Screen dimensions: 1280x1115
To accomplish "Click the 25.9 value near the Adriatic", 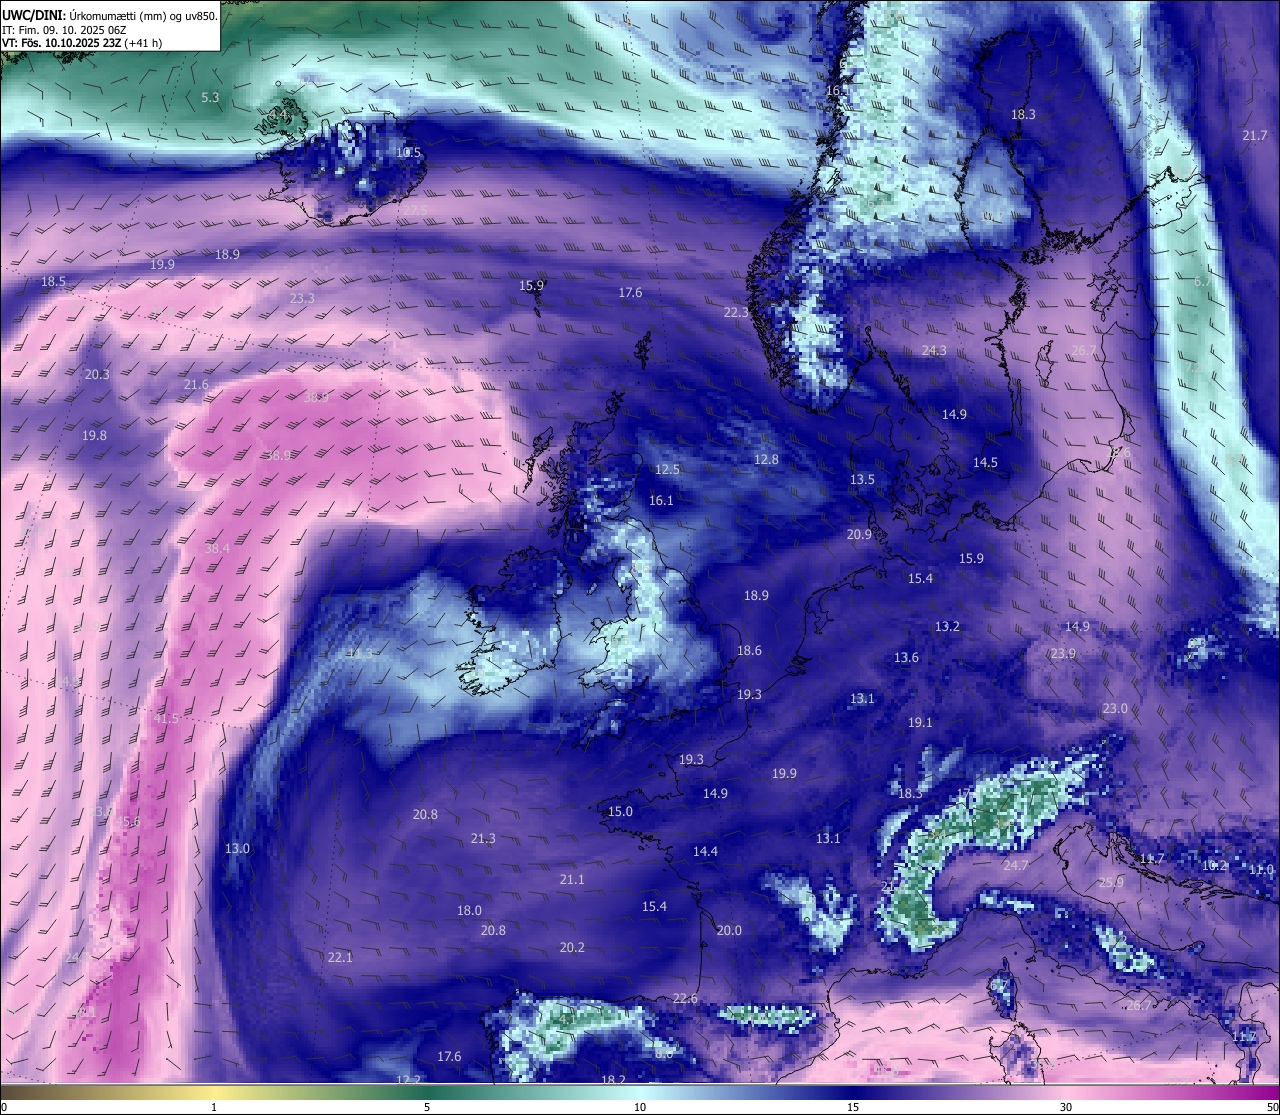I will point(1111,882).
